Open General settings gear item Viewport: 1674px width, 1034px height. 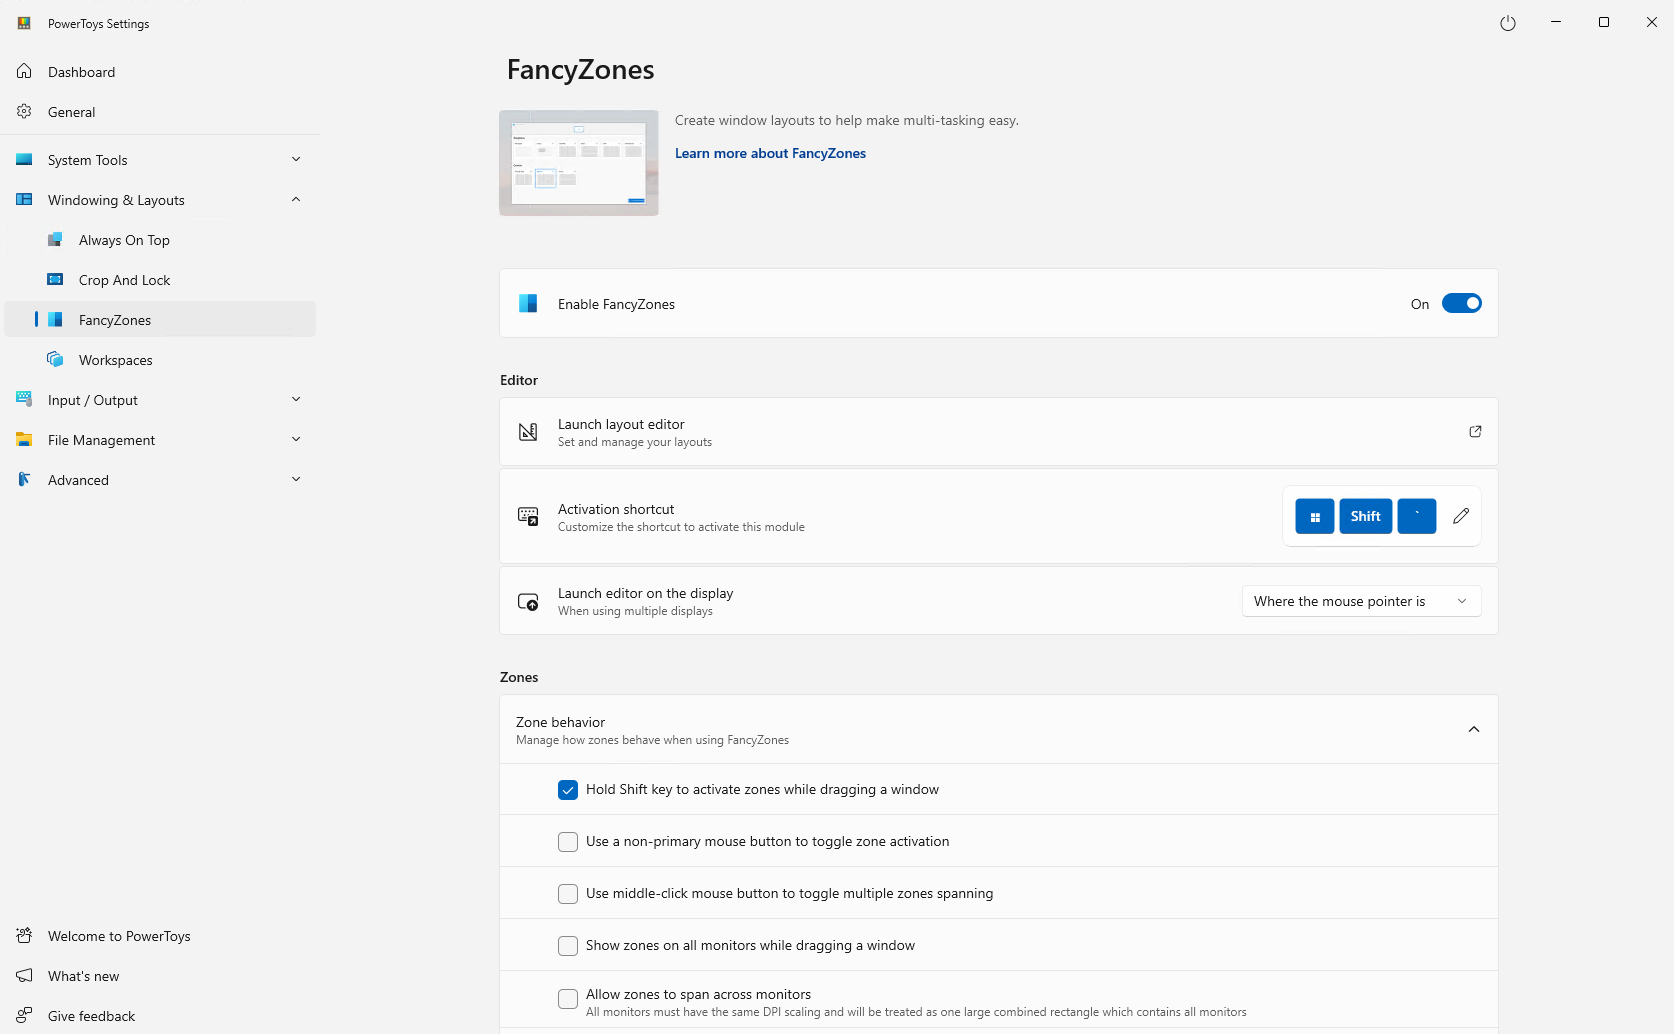(71, 112)
